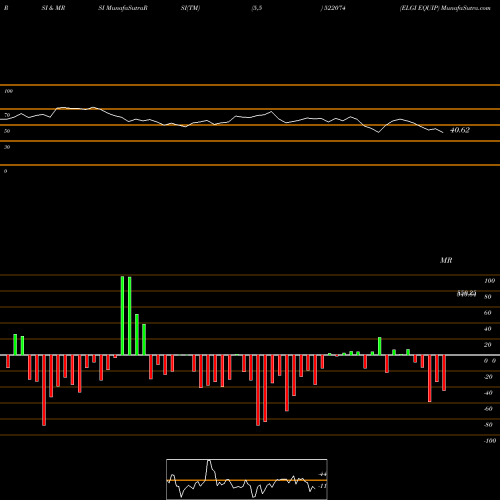Viewport: 500px width, 500px height.
Task: Click the RSI axis label 30
Action: (x=7, y=147)
